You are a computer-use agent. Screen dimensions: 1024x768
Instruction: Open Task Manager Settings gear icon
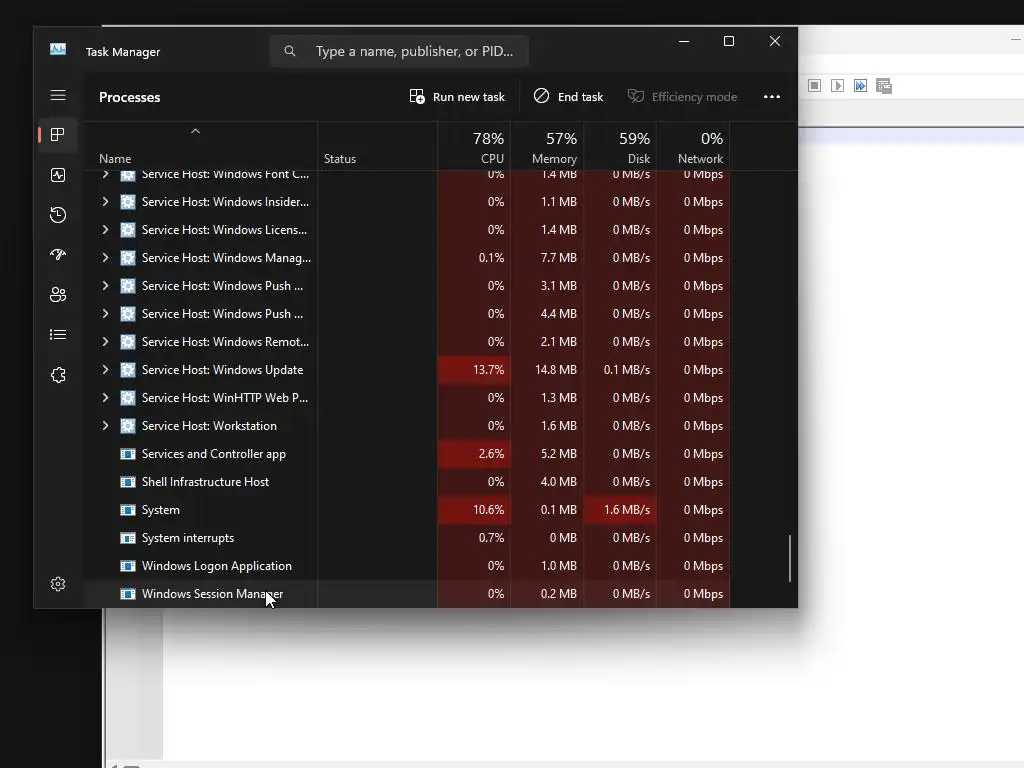click(58, 584)
